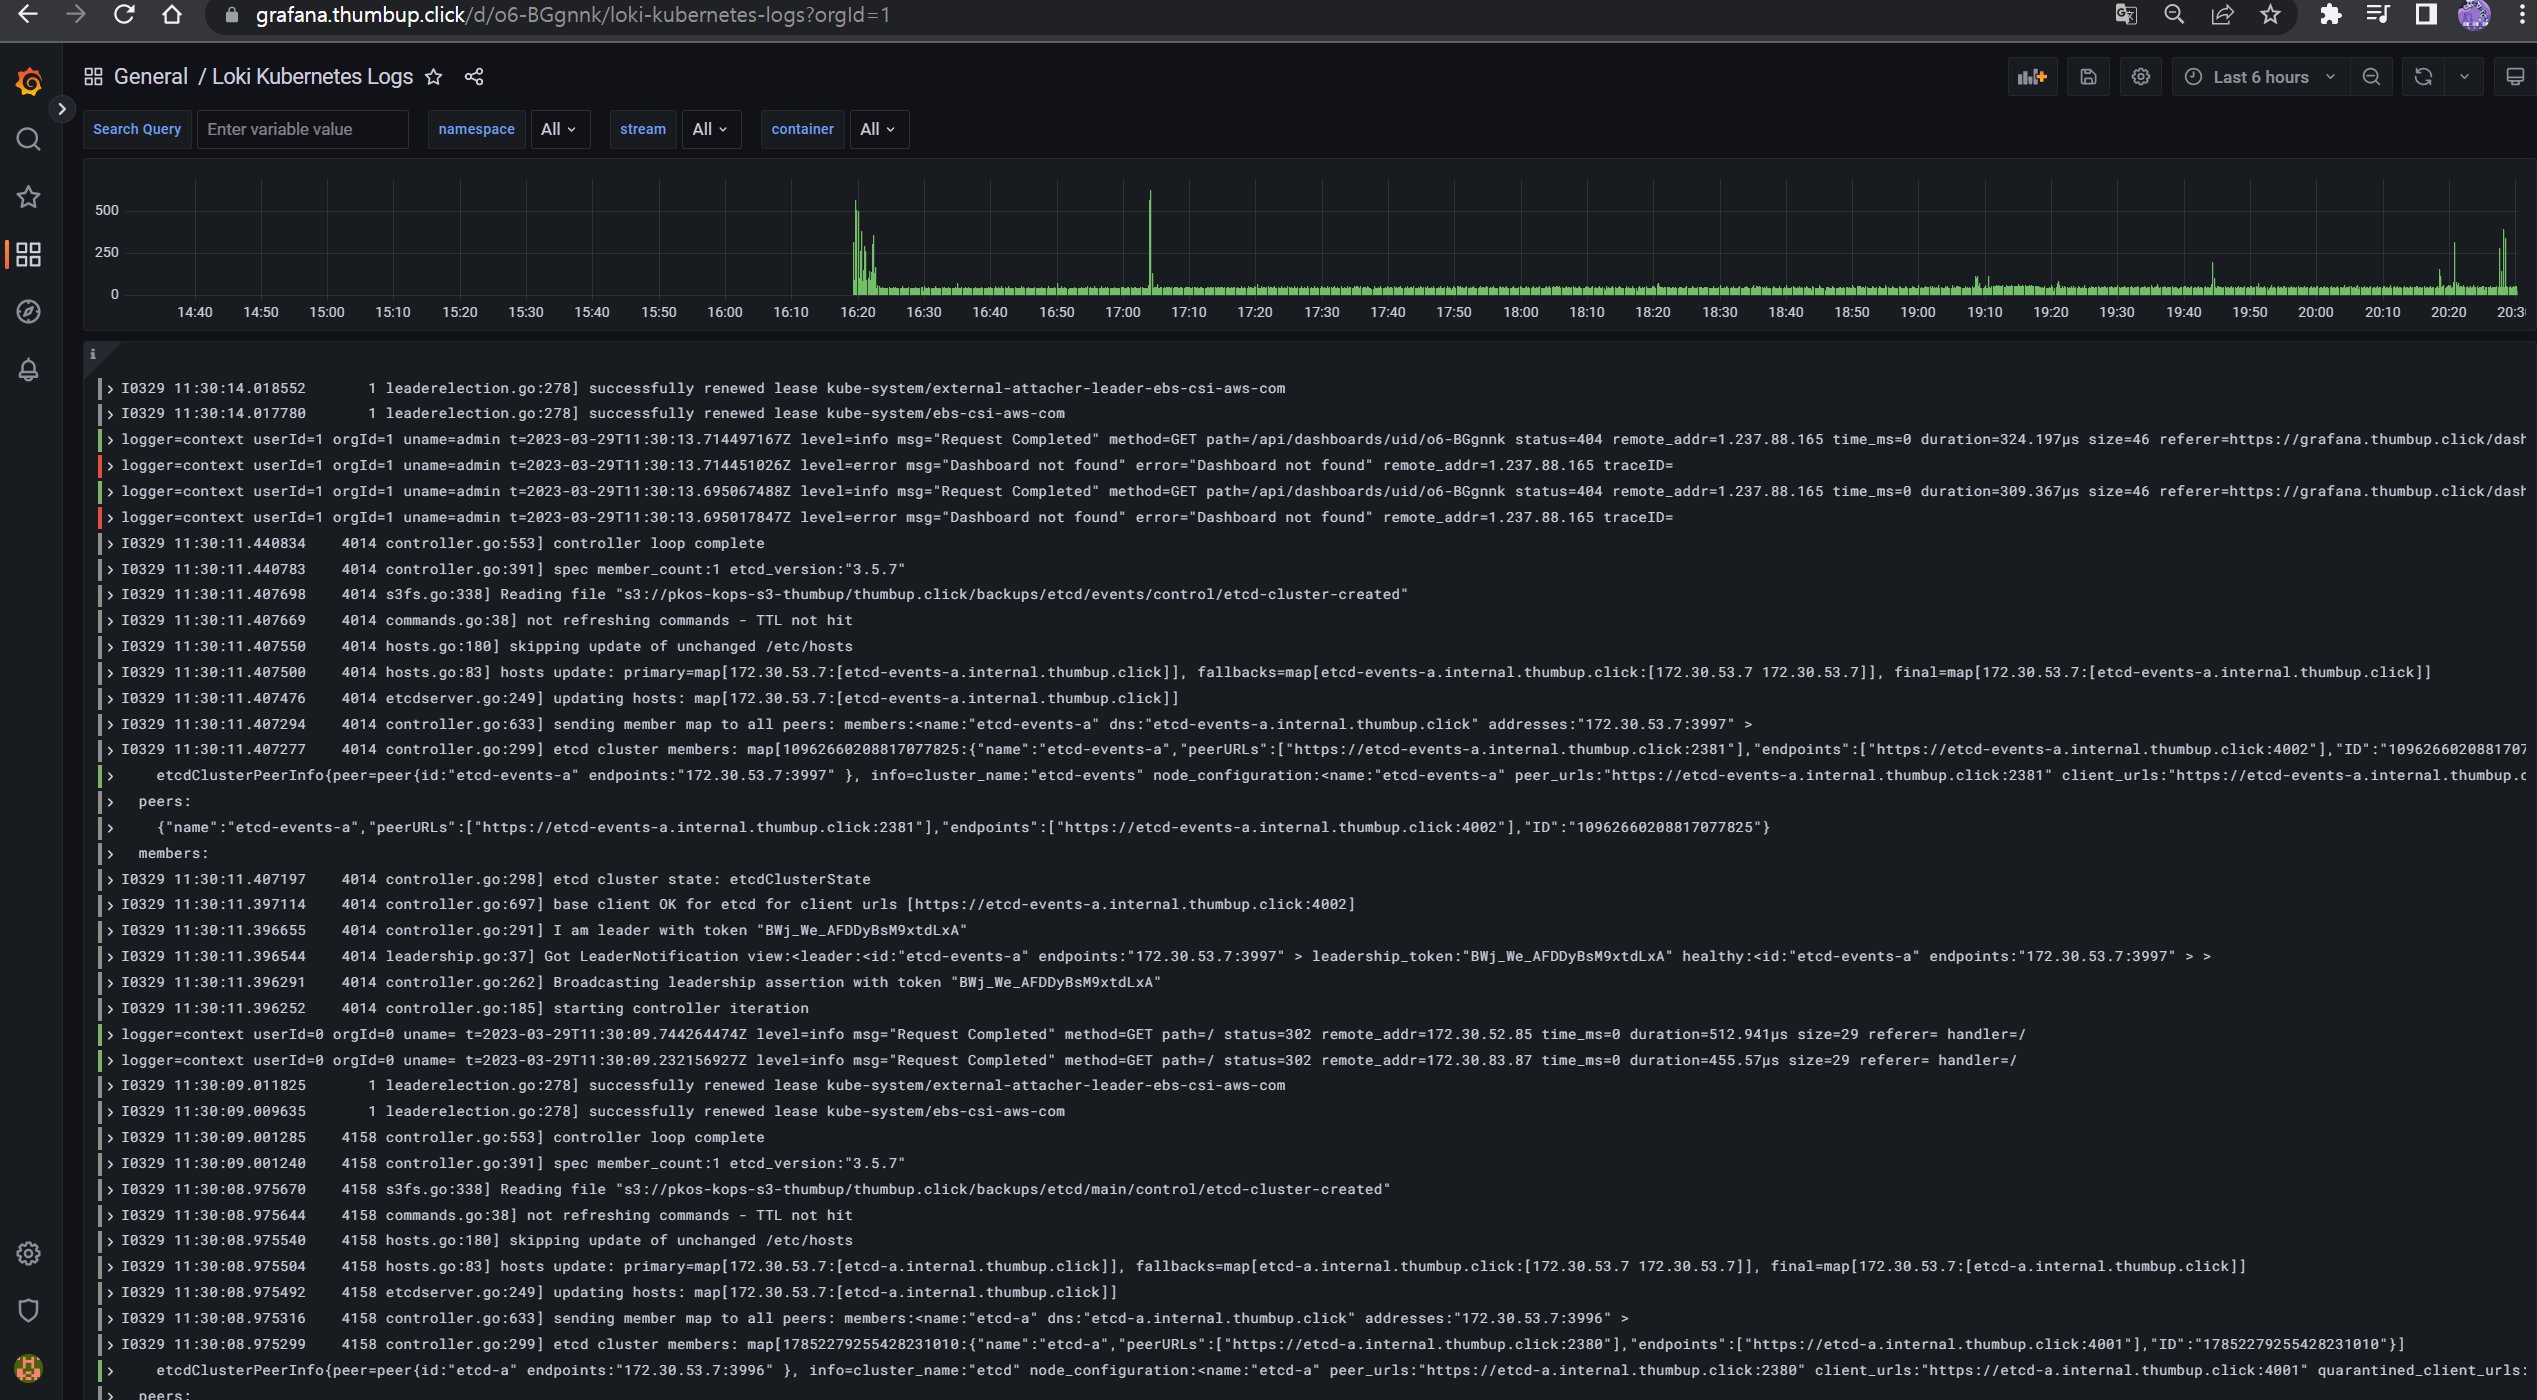Open the sidebar Search icon

coord(29,139)
